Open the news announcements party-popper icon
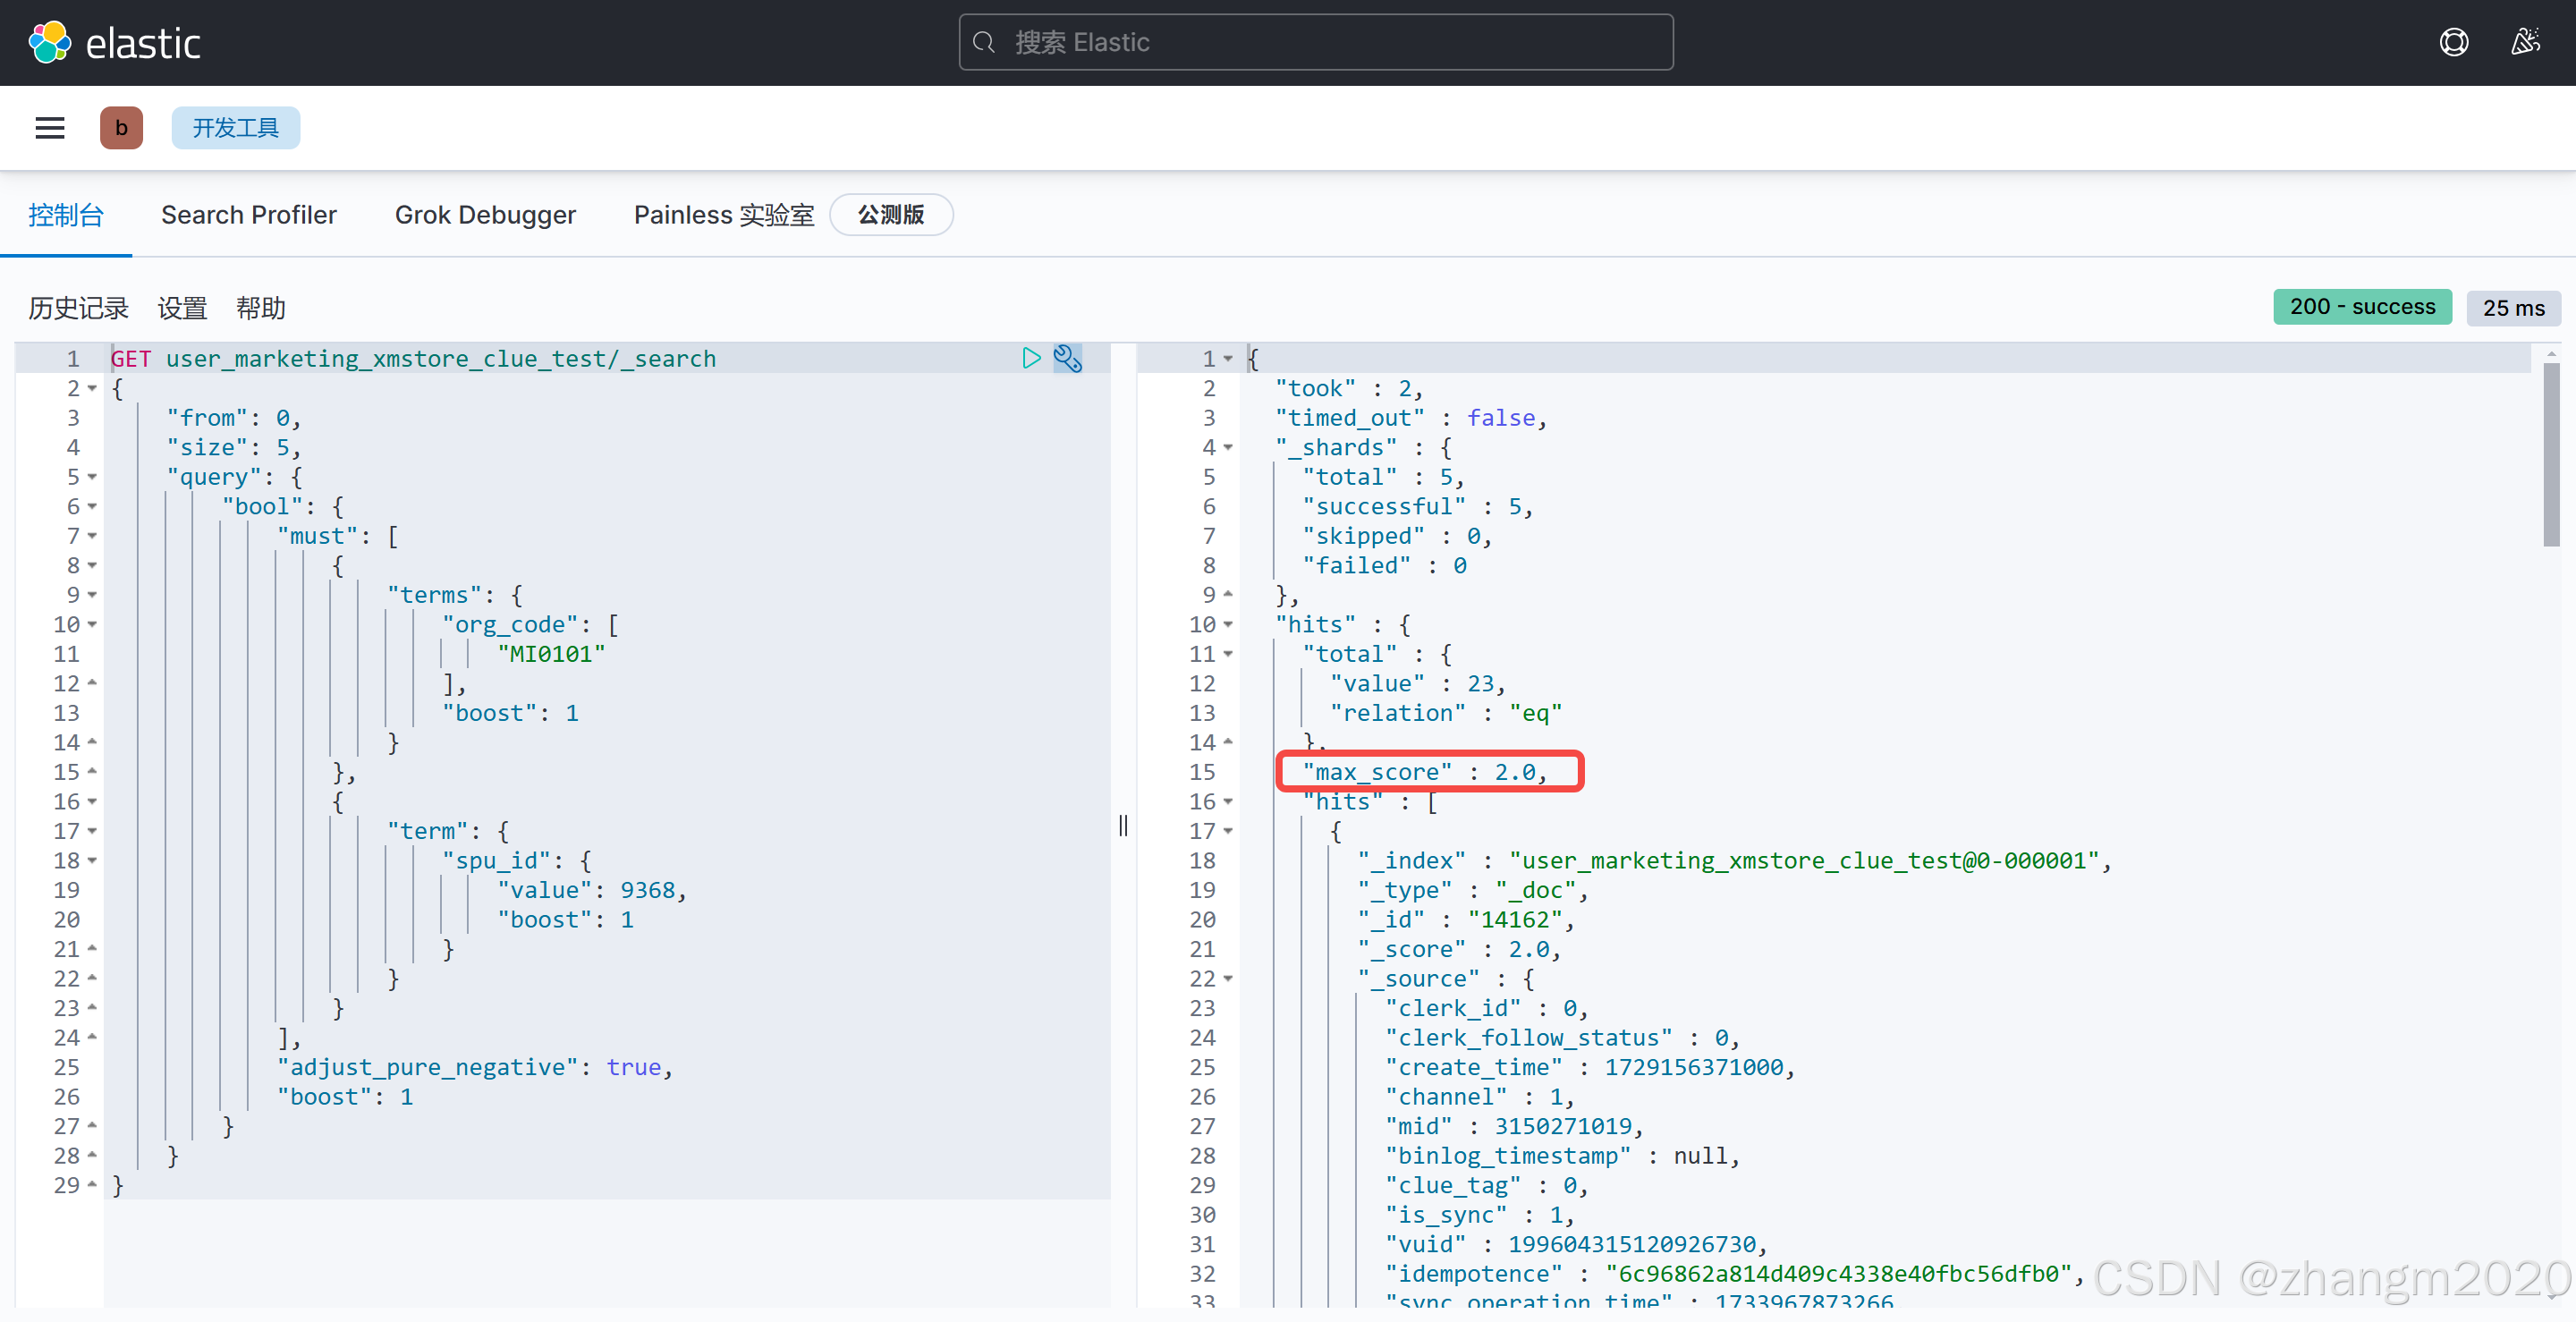The width and height of the screenshot is (2576, 1322). pyautogui.click(x=2526, y=42)
